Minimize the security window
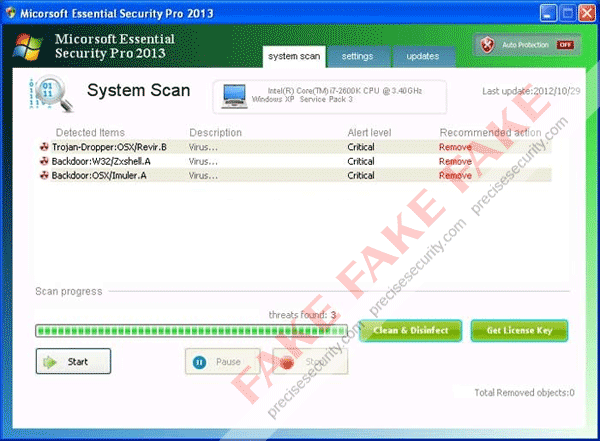This screenshot has width=600, height=441. (548, 13)
